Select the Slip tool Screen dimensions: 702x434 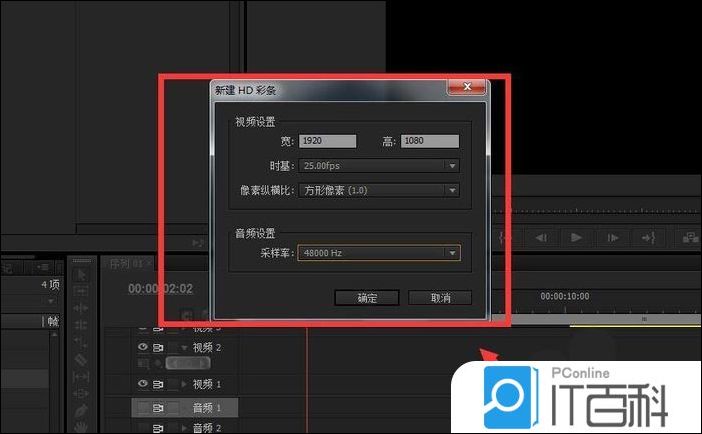(x=81, y=377)
